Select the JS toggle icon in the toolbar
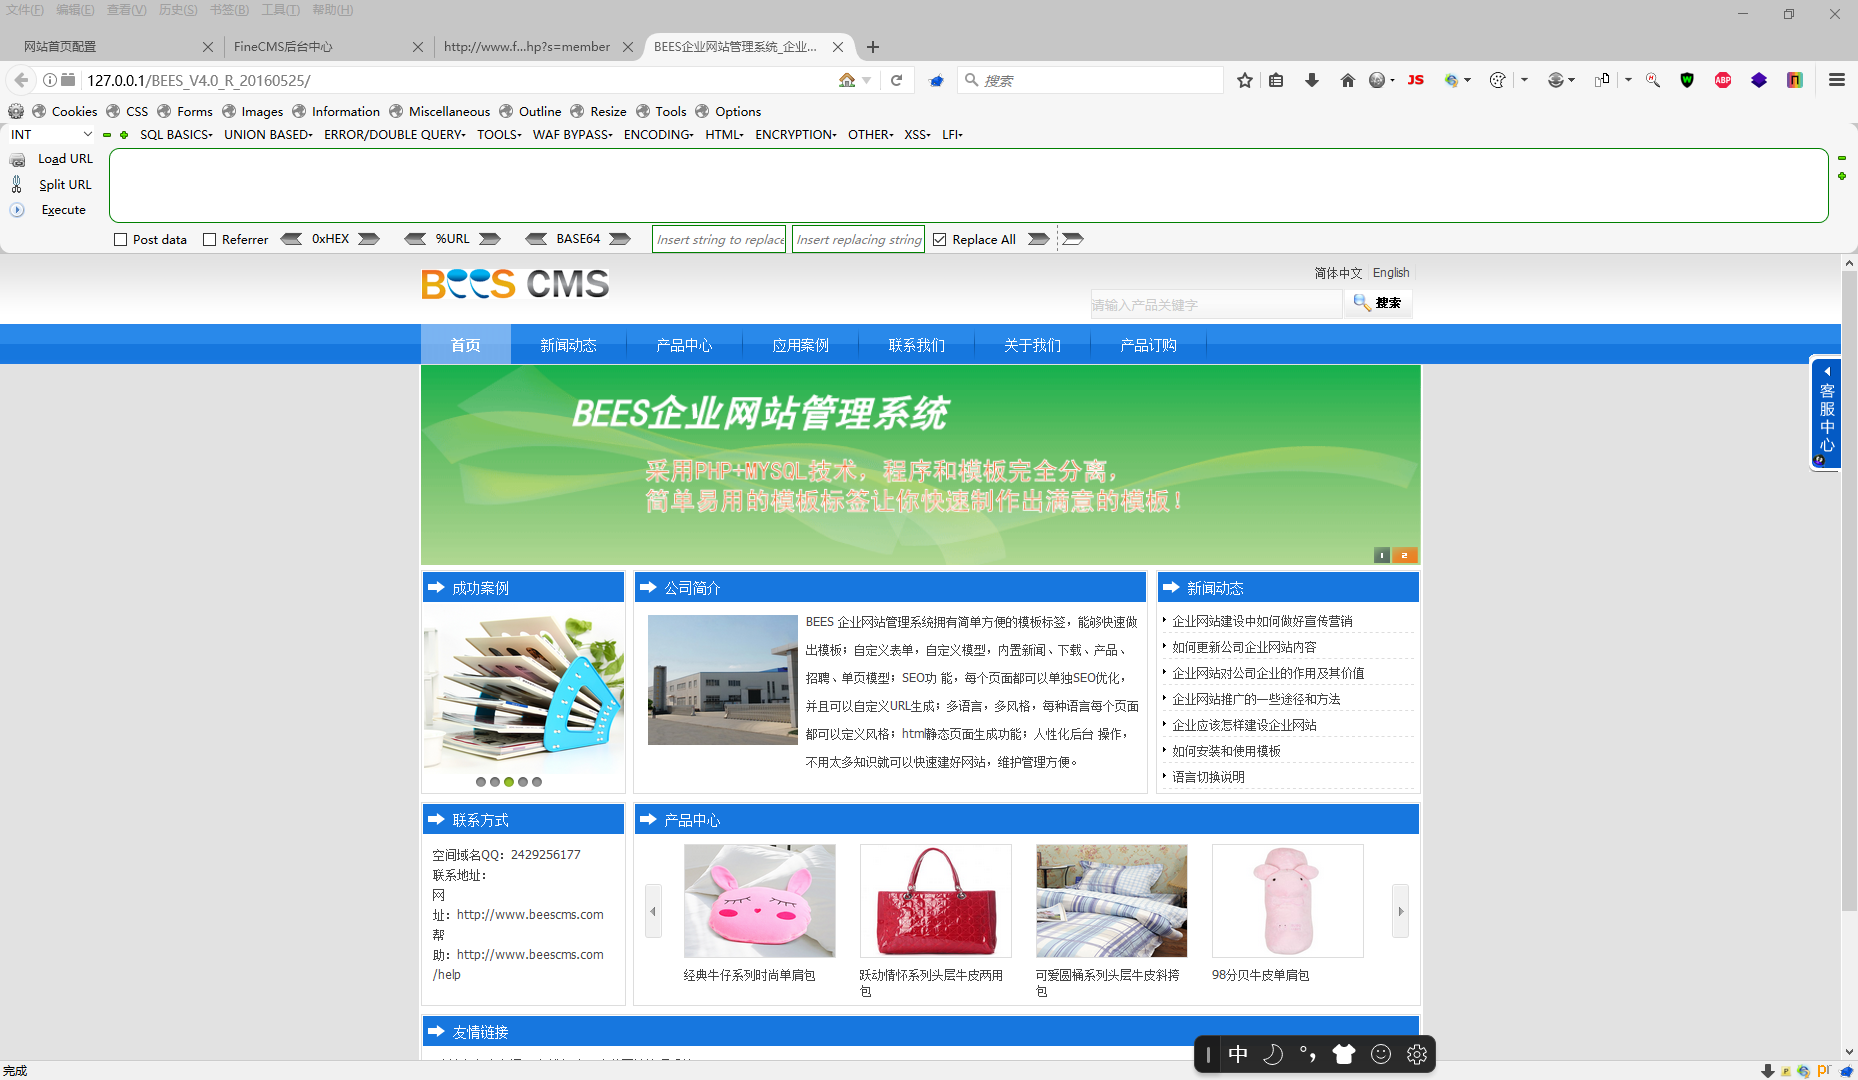The width and height of the screenshot is (1858, 1080). coord(1415,80)
